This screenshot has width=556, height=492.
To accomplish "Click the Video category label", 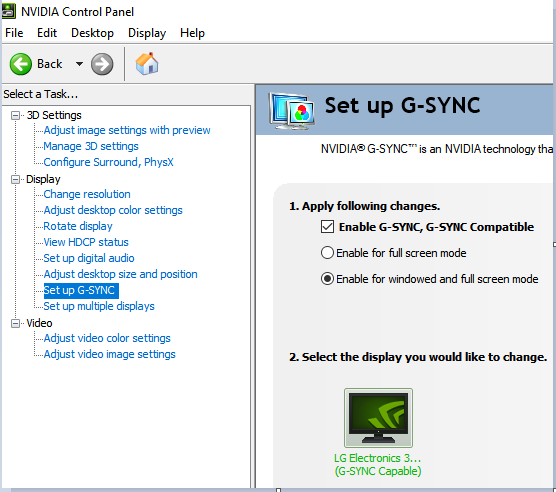I will click(x=39, y=323).
